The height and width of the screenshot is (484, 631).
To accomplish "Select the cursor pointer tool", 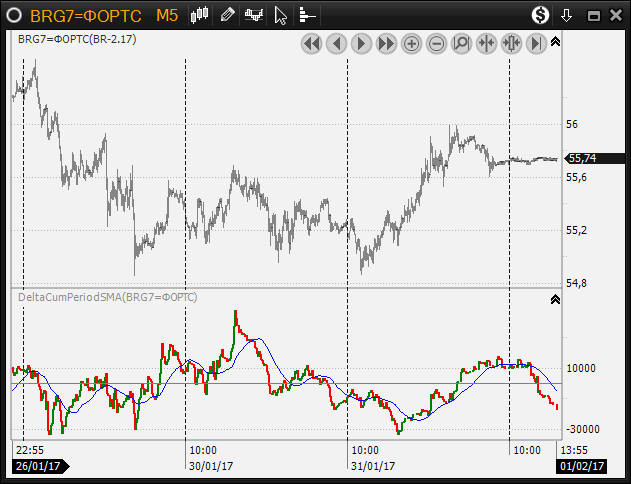I will pos(281,15).
